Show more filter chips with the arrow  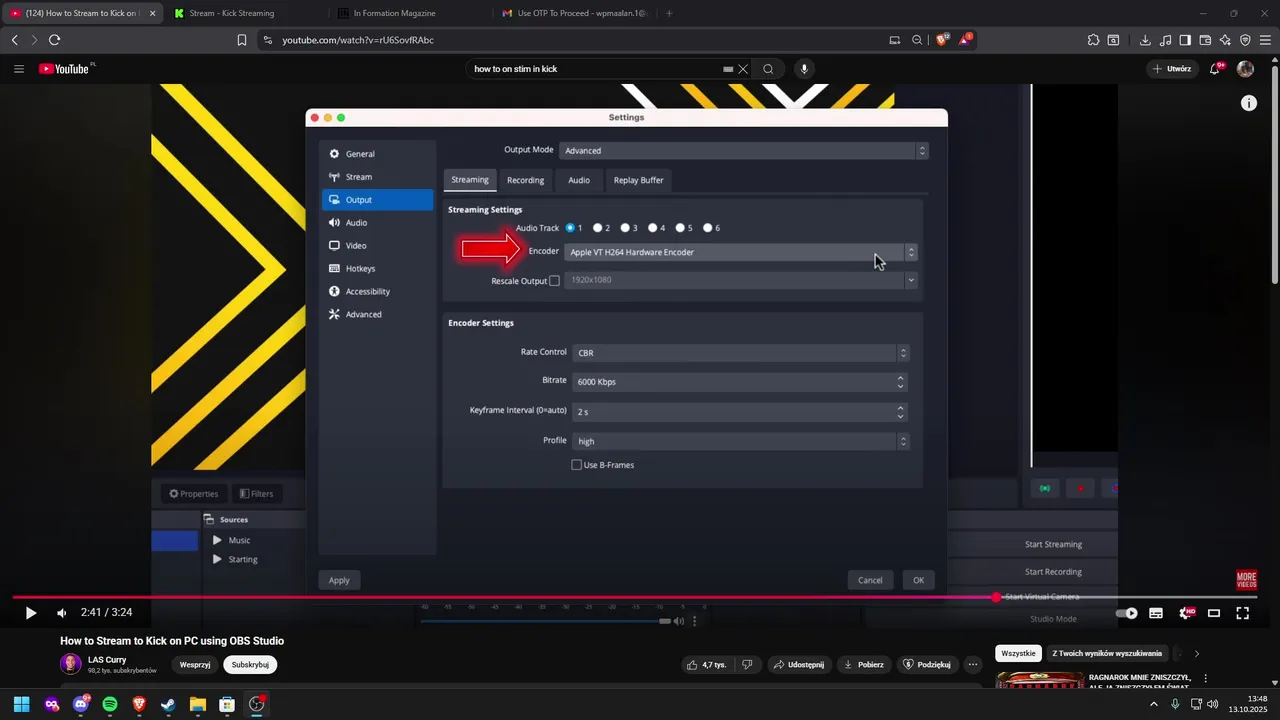point(1197,654)
